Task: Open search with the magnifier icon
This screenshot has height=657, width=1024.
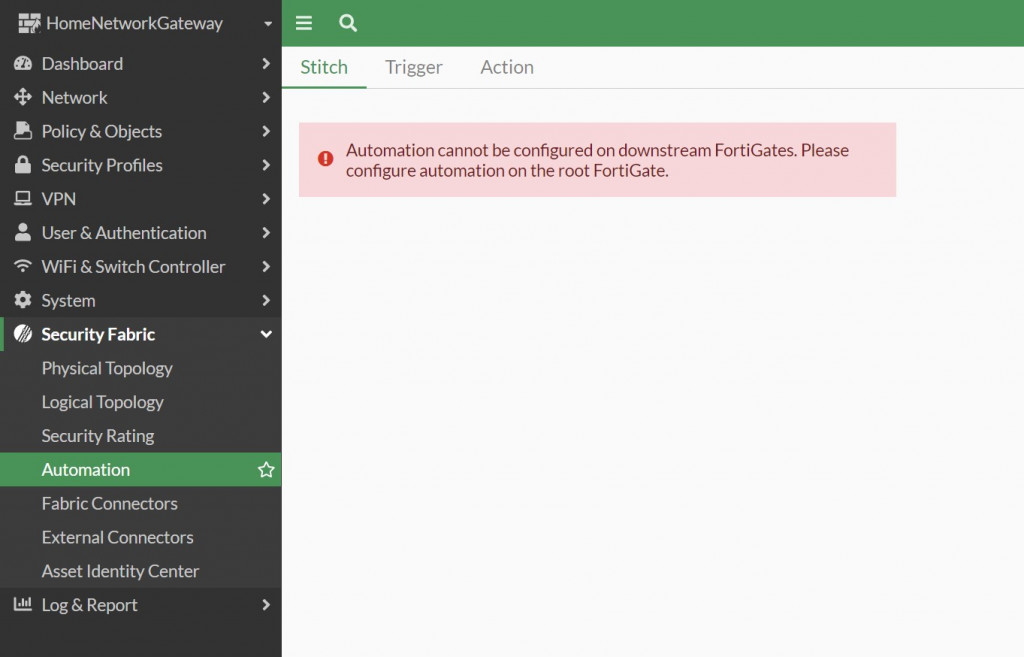Action: 348,24
